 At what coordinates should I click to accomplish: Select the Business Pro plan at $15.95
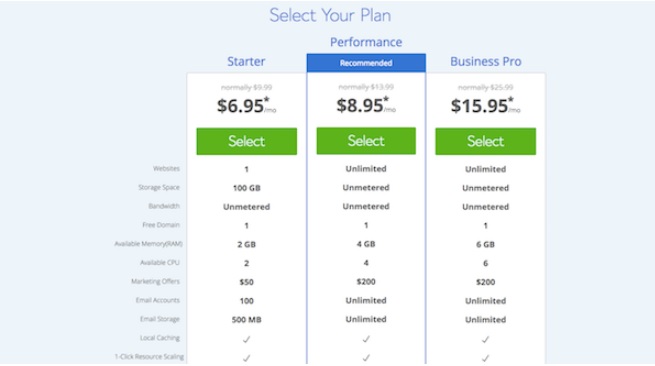click(x=485, y=141)
